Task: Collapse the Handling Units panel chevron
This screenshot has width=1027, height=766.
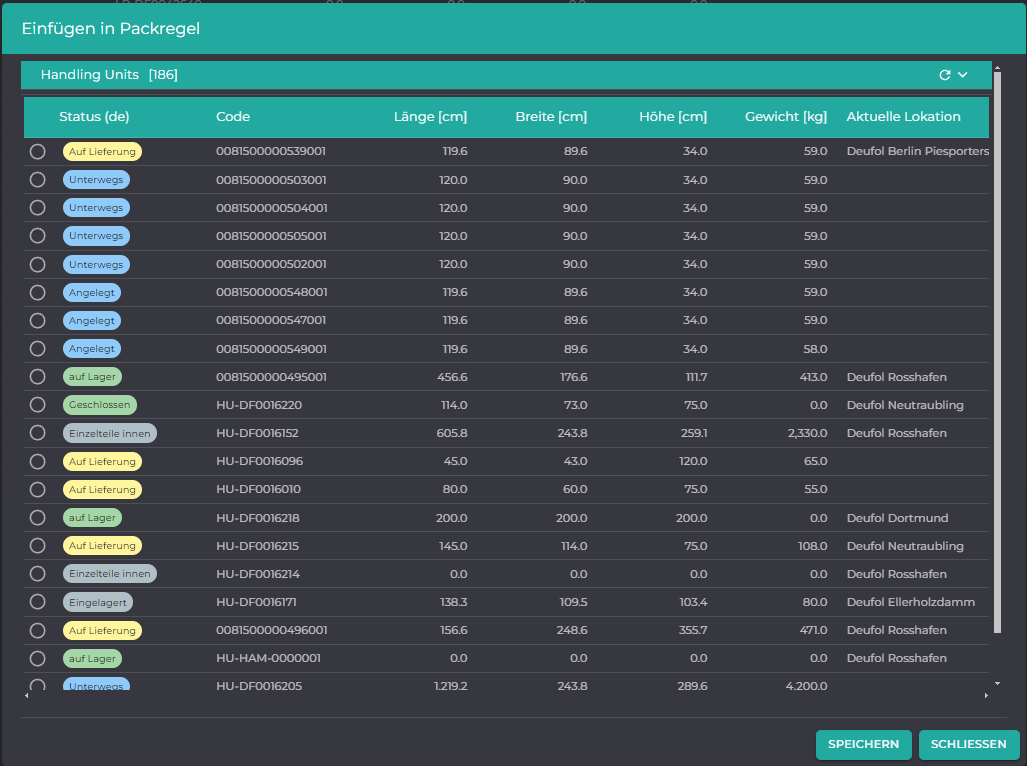Action: coord(963,75)
